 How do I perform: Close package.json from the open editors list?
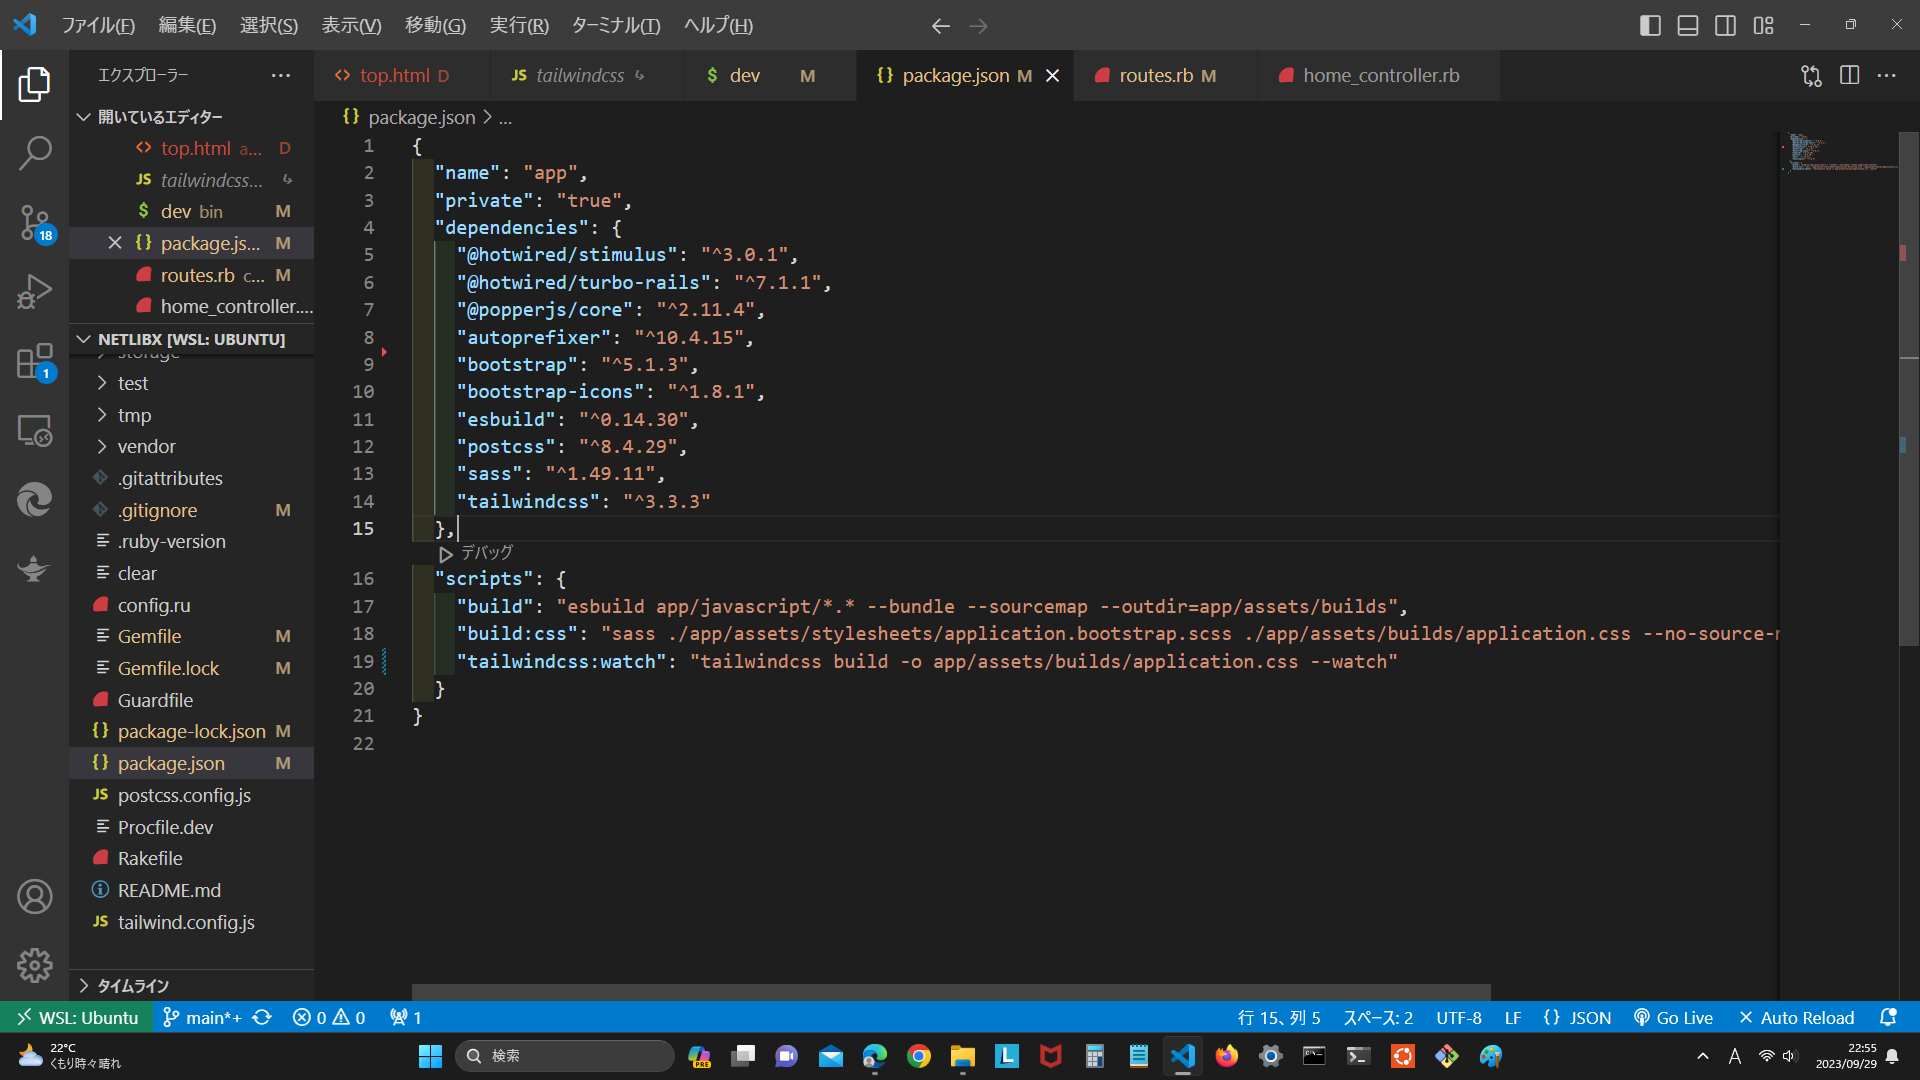[x=115, y=243]
